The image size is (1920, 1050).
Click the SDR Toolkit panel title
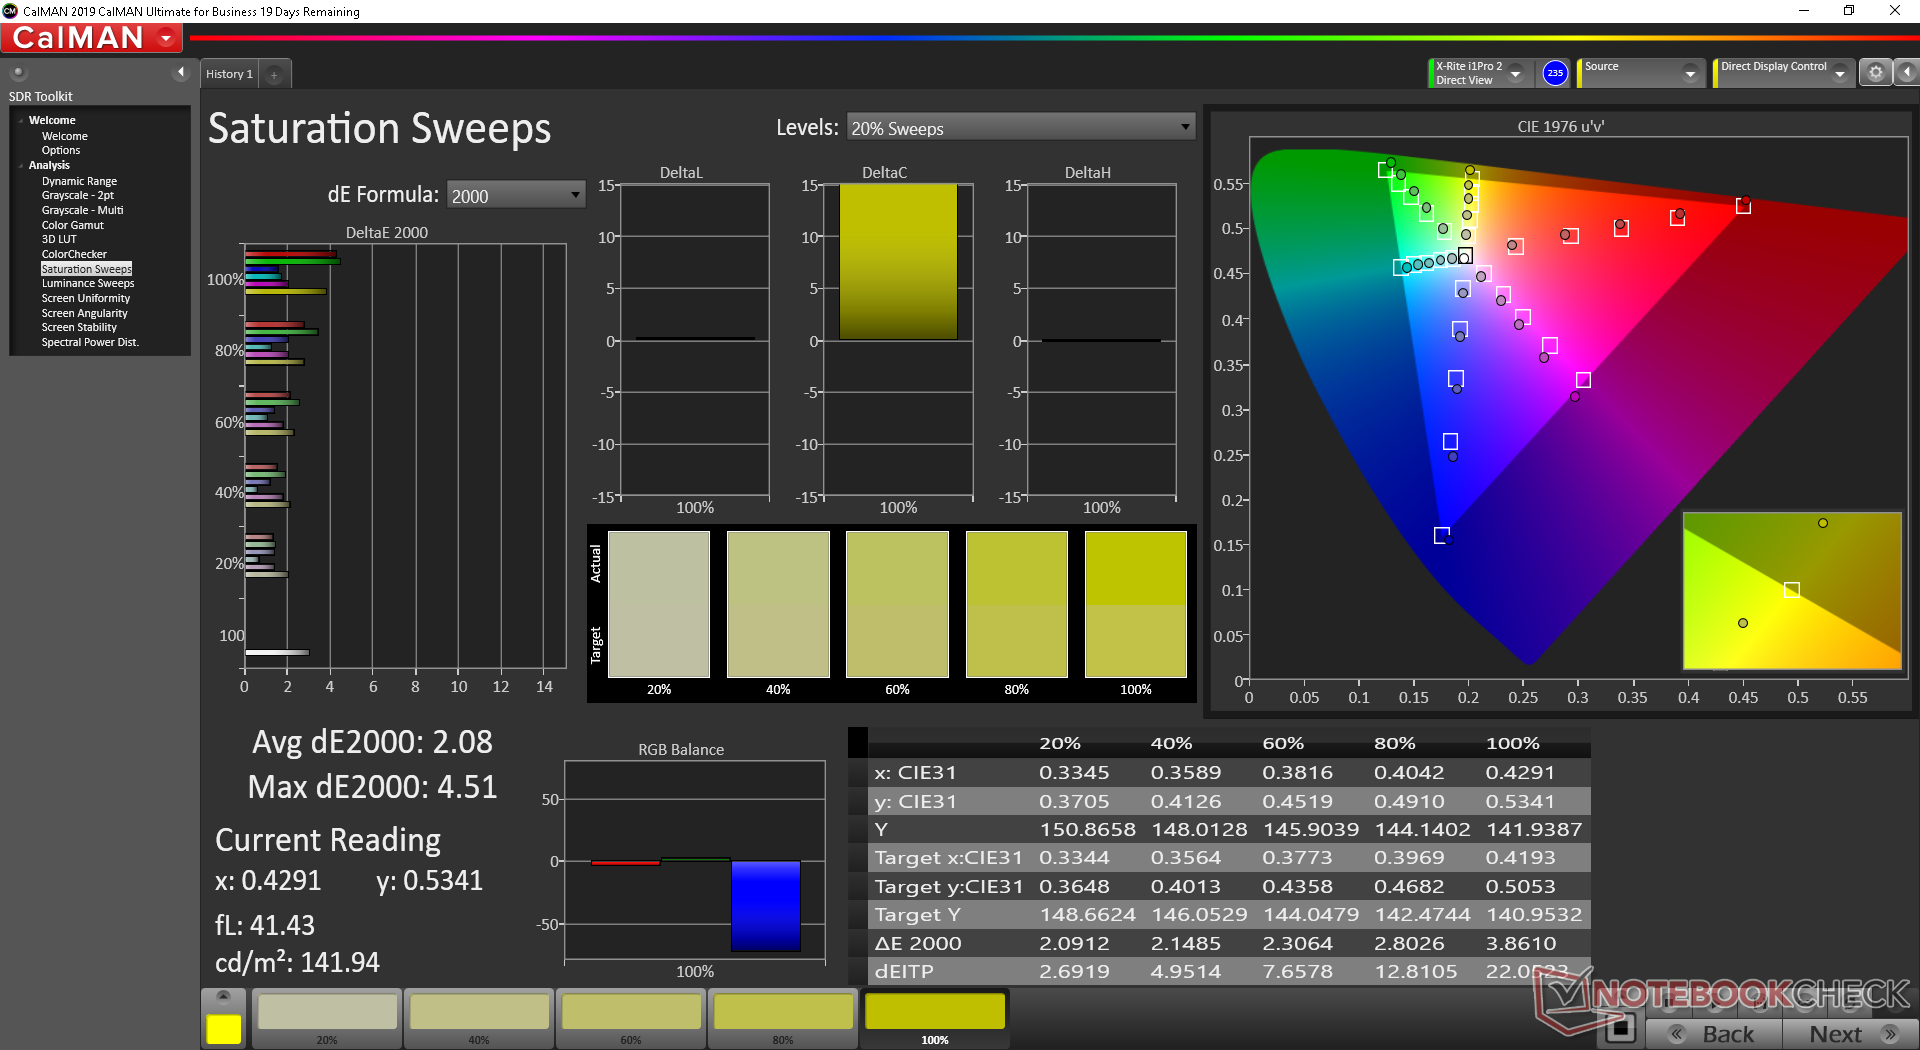click(41, 97)
